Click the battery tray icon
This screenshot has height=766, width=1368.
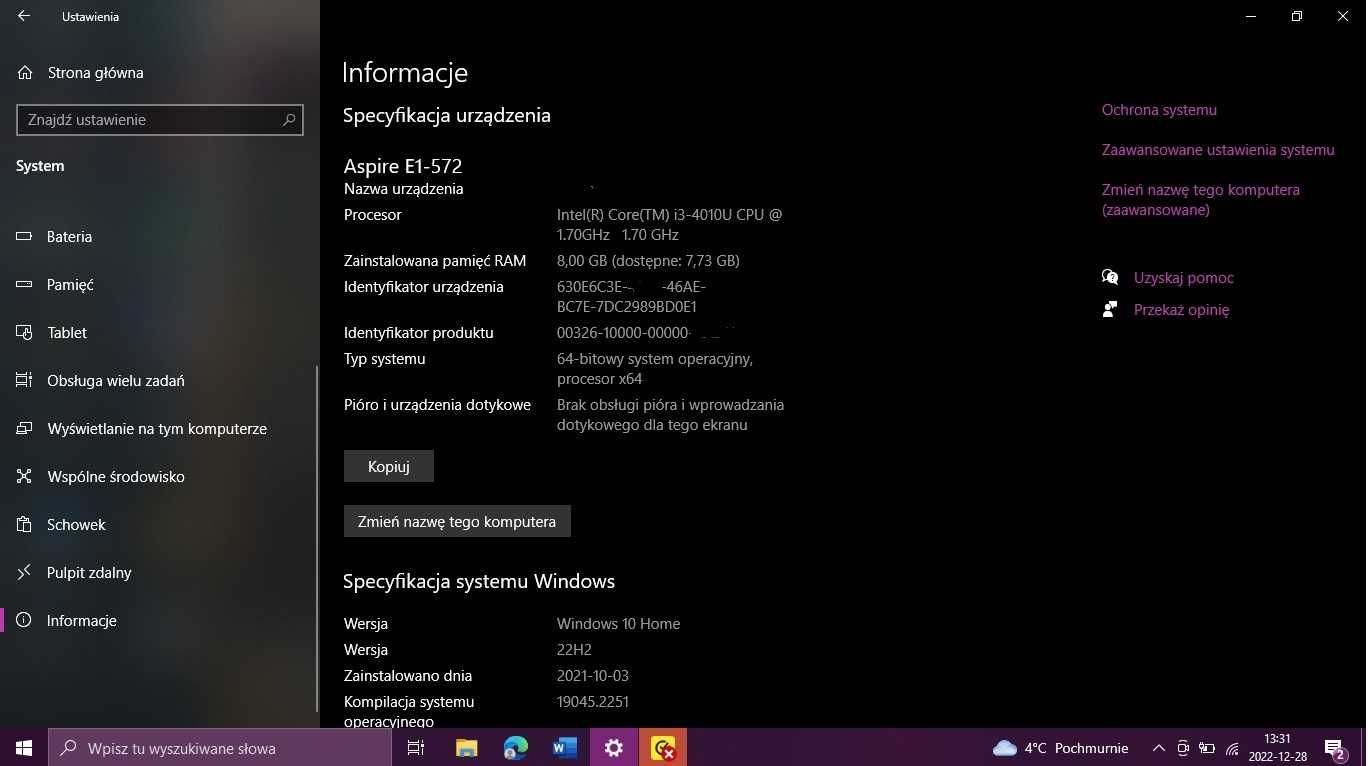click(x=1207, y=748)
